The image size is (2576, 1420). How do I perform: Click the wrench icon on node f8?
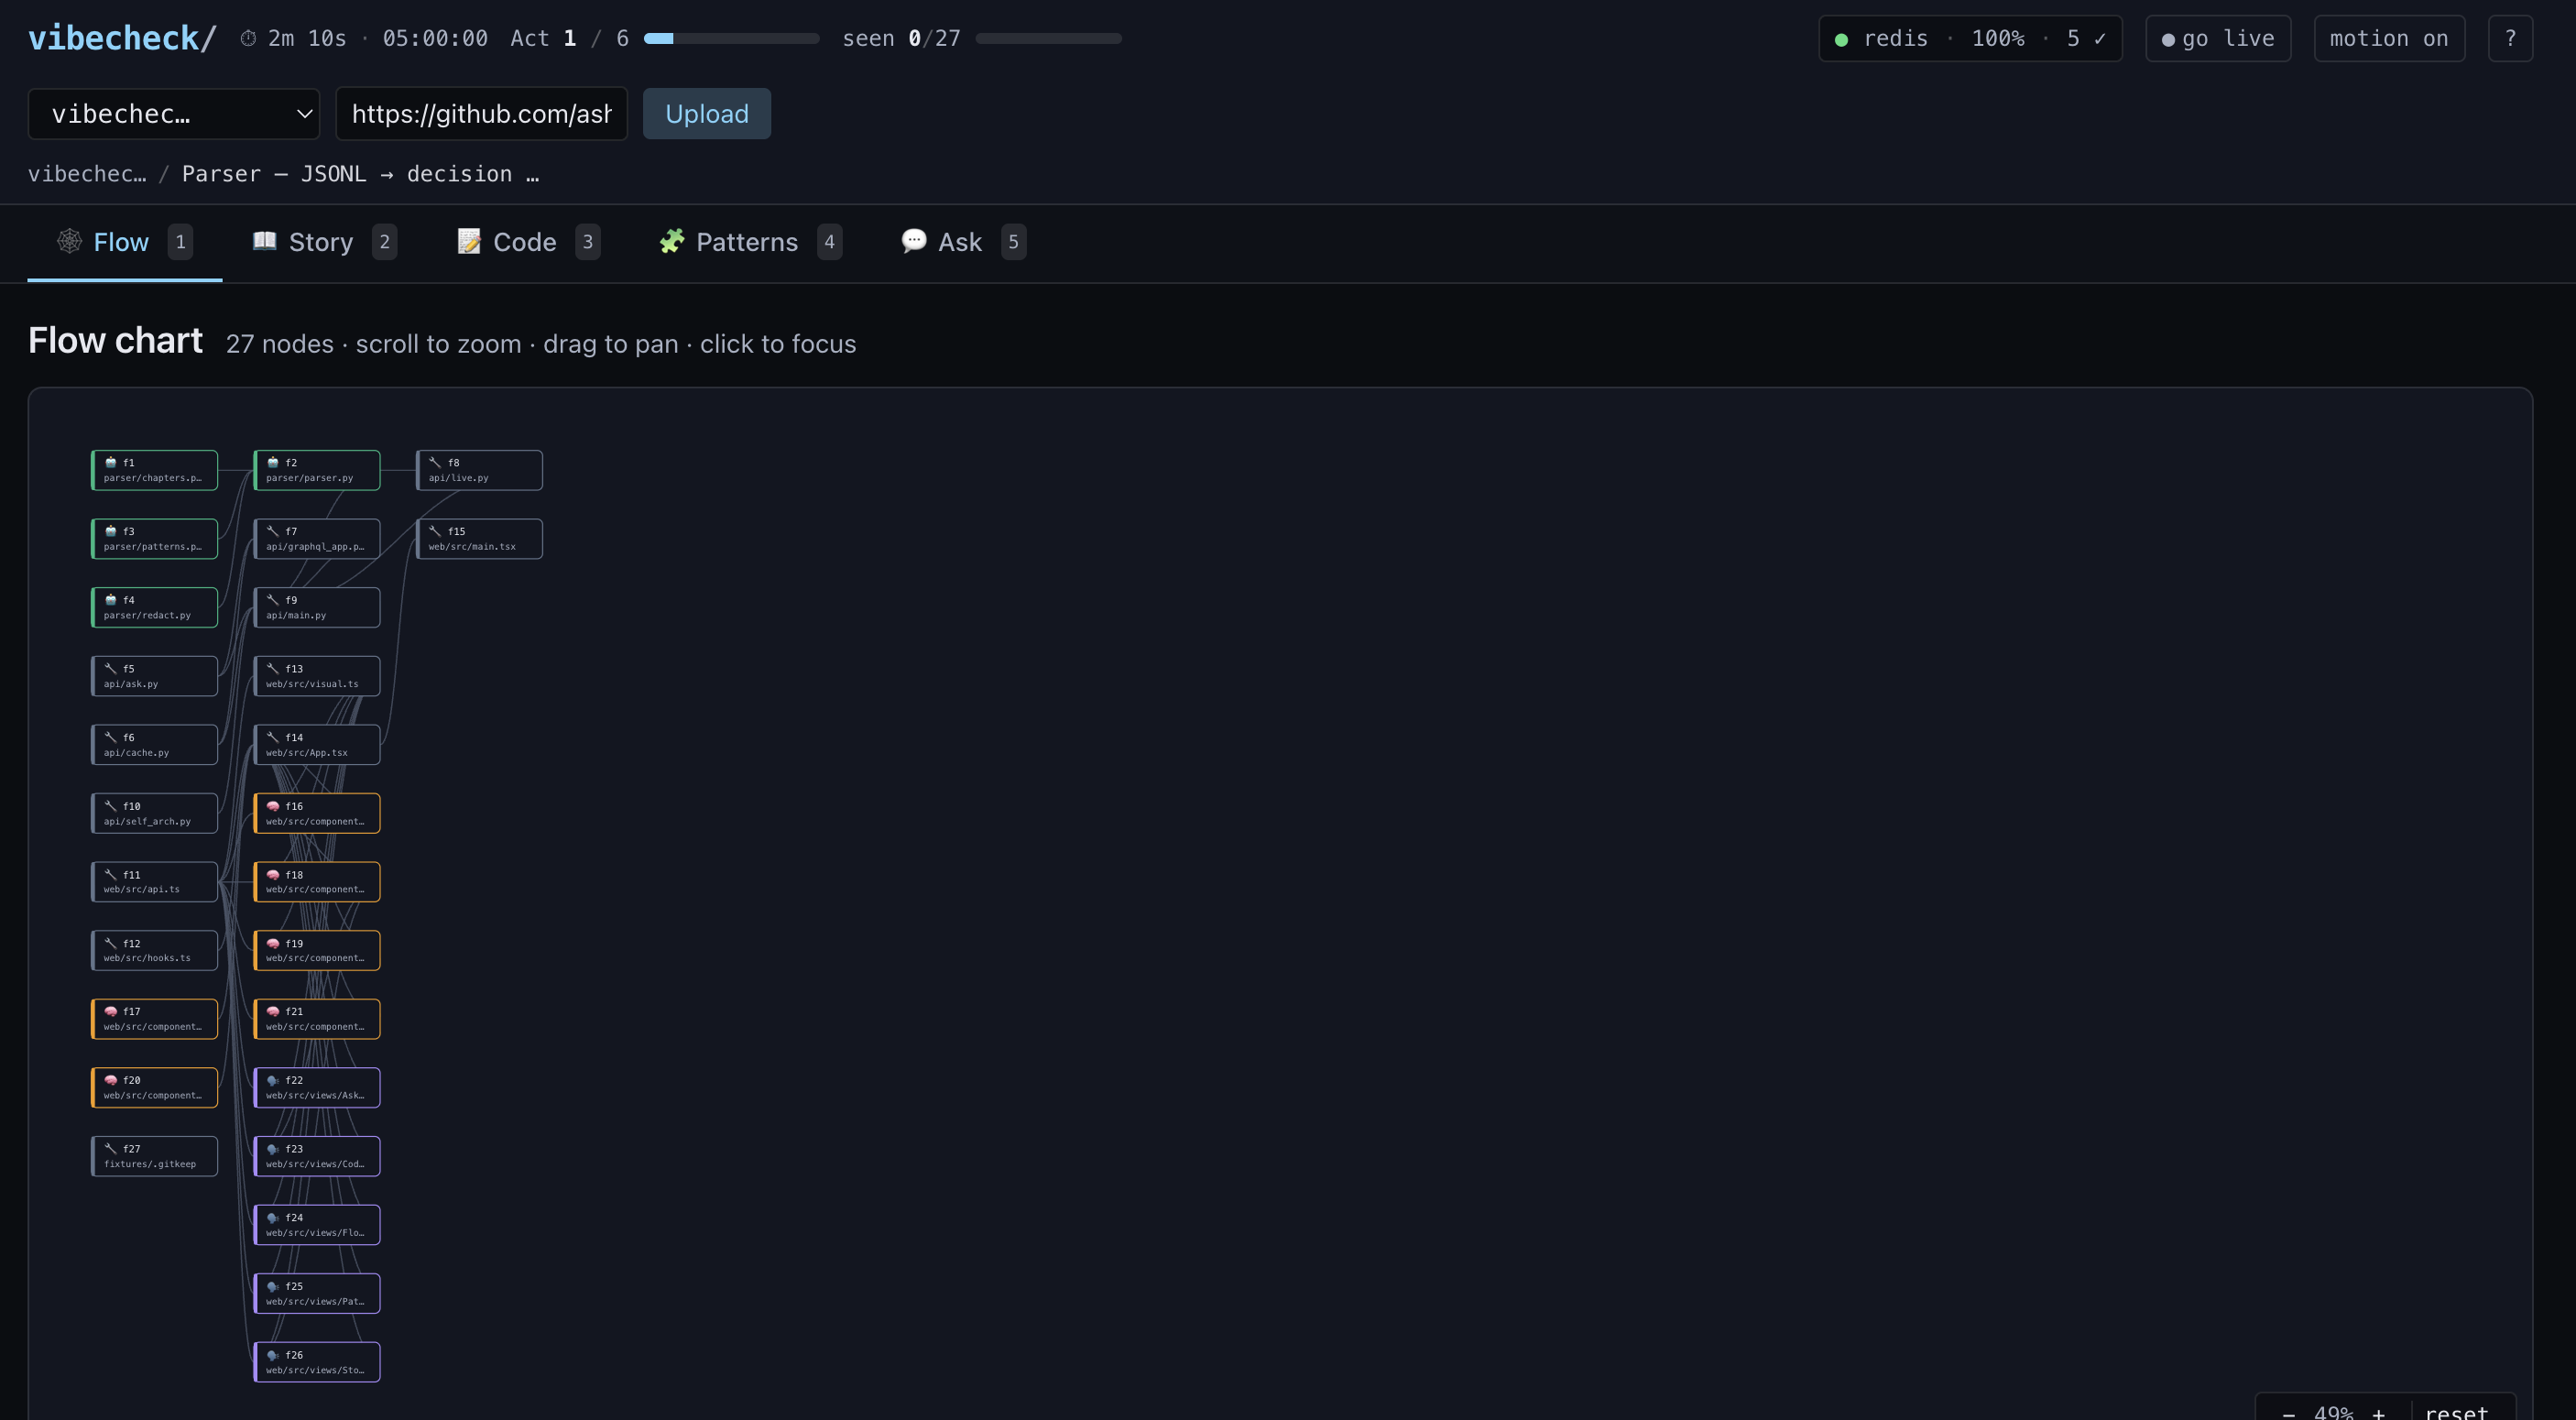pos(435,462)
